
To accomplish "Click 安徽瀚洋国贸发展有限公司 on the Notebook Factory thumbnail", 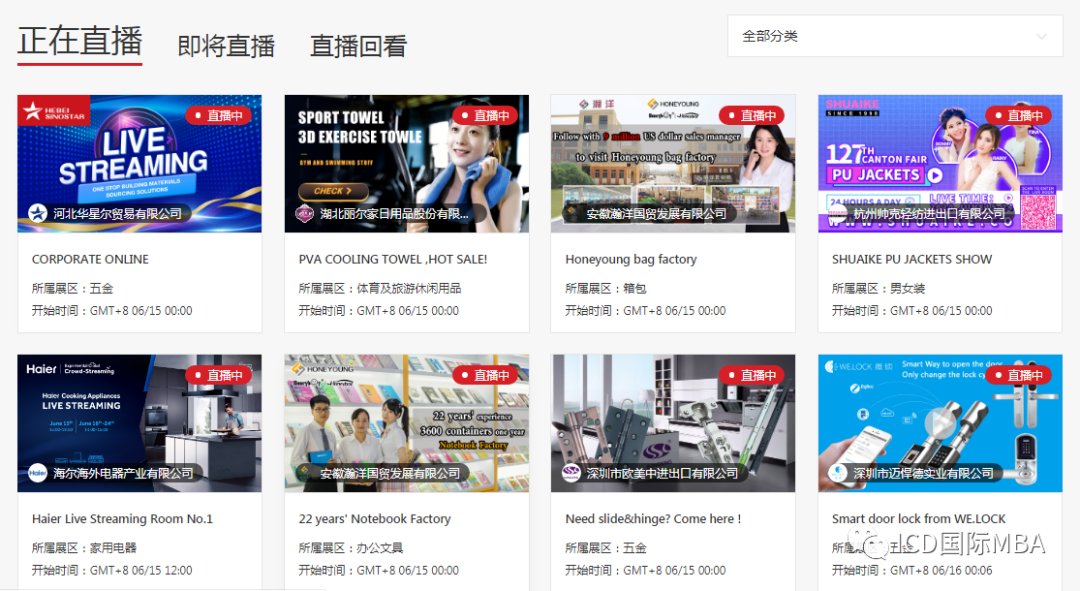I will [x=390, y=473].
